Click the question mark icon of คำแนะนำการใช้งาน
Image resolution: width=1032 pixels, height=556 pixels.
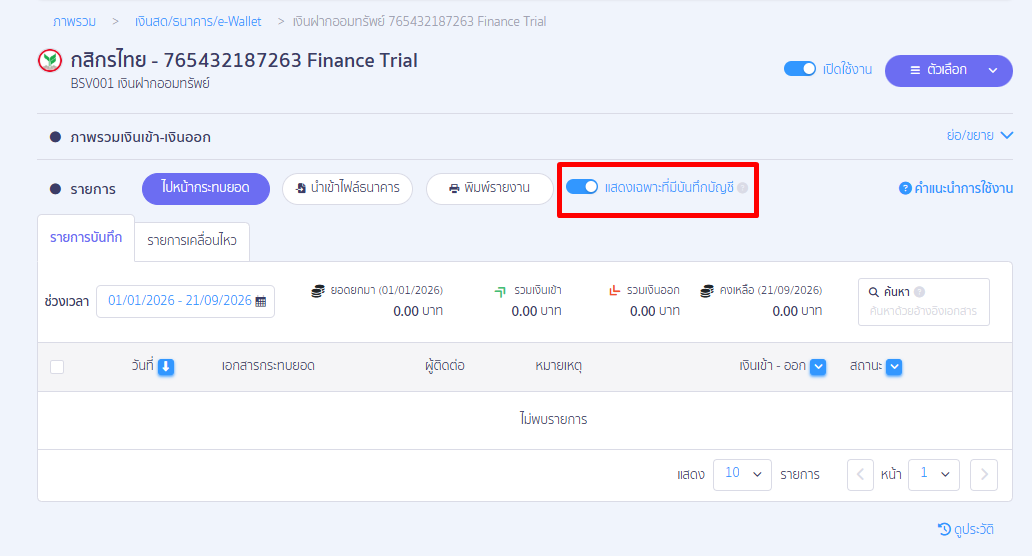point(905,188)
